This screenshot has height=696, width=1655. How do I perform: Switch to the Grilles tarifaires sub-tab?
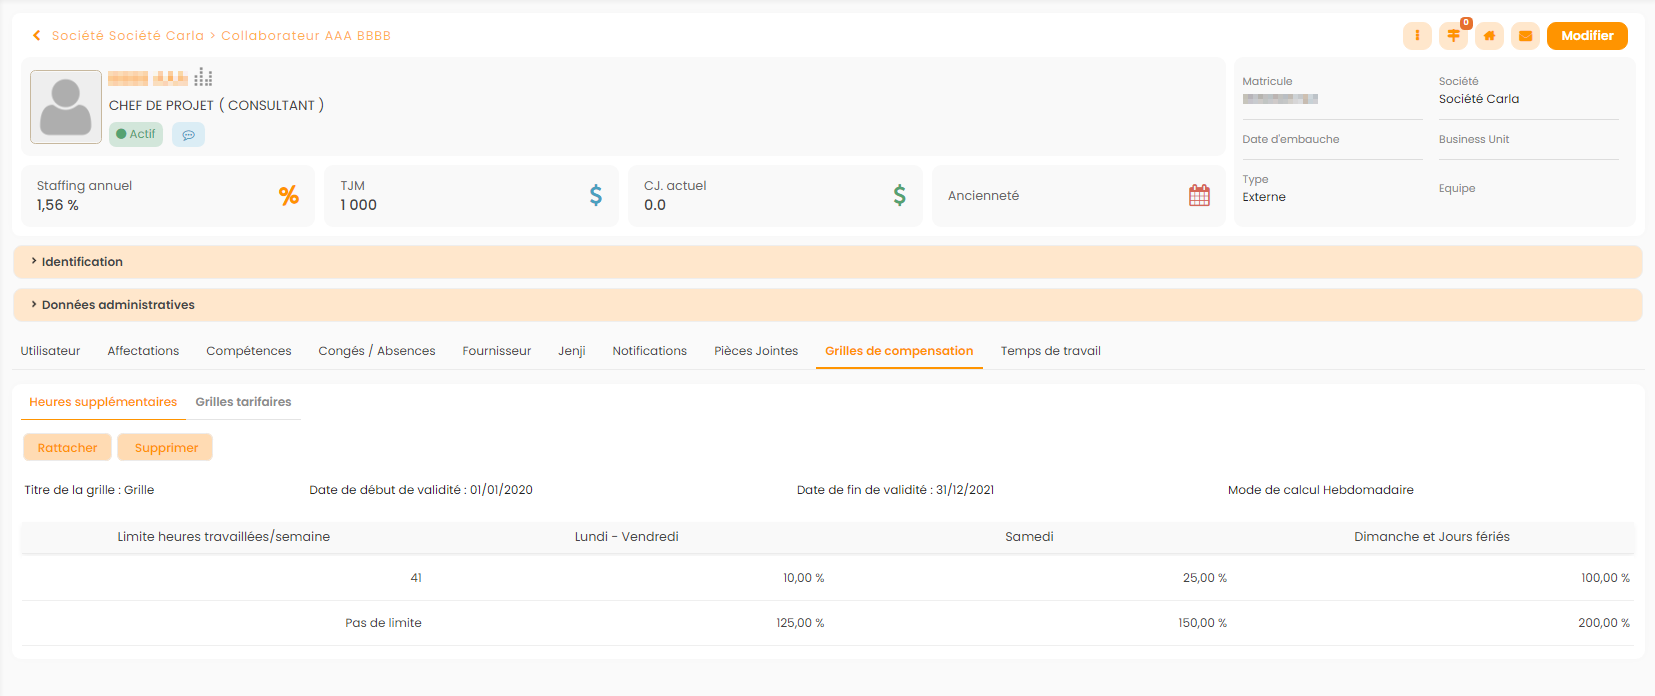point(243,402)
